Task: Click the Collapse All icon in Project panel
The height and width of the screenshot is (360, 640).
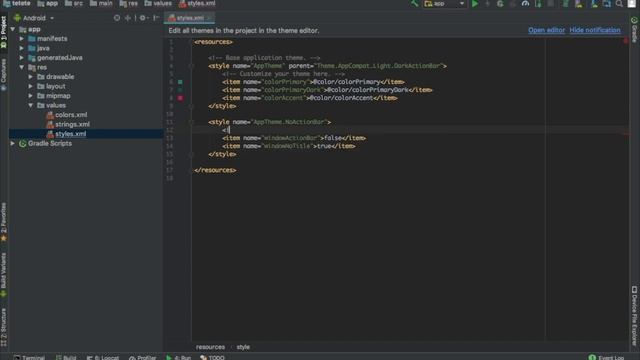Action: (x=128, y=18)
